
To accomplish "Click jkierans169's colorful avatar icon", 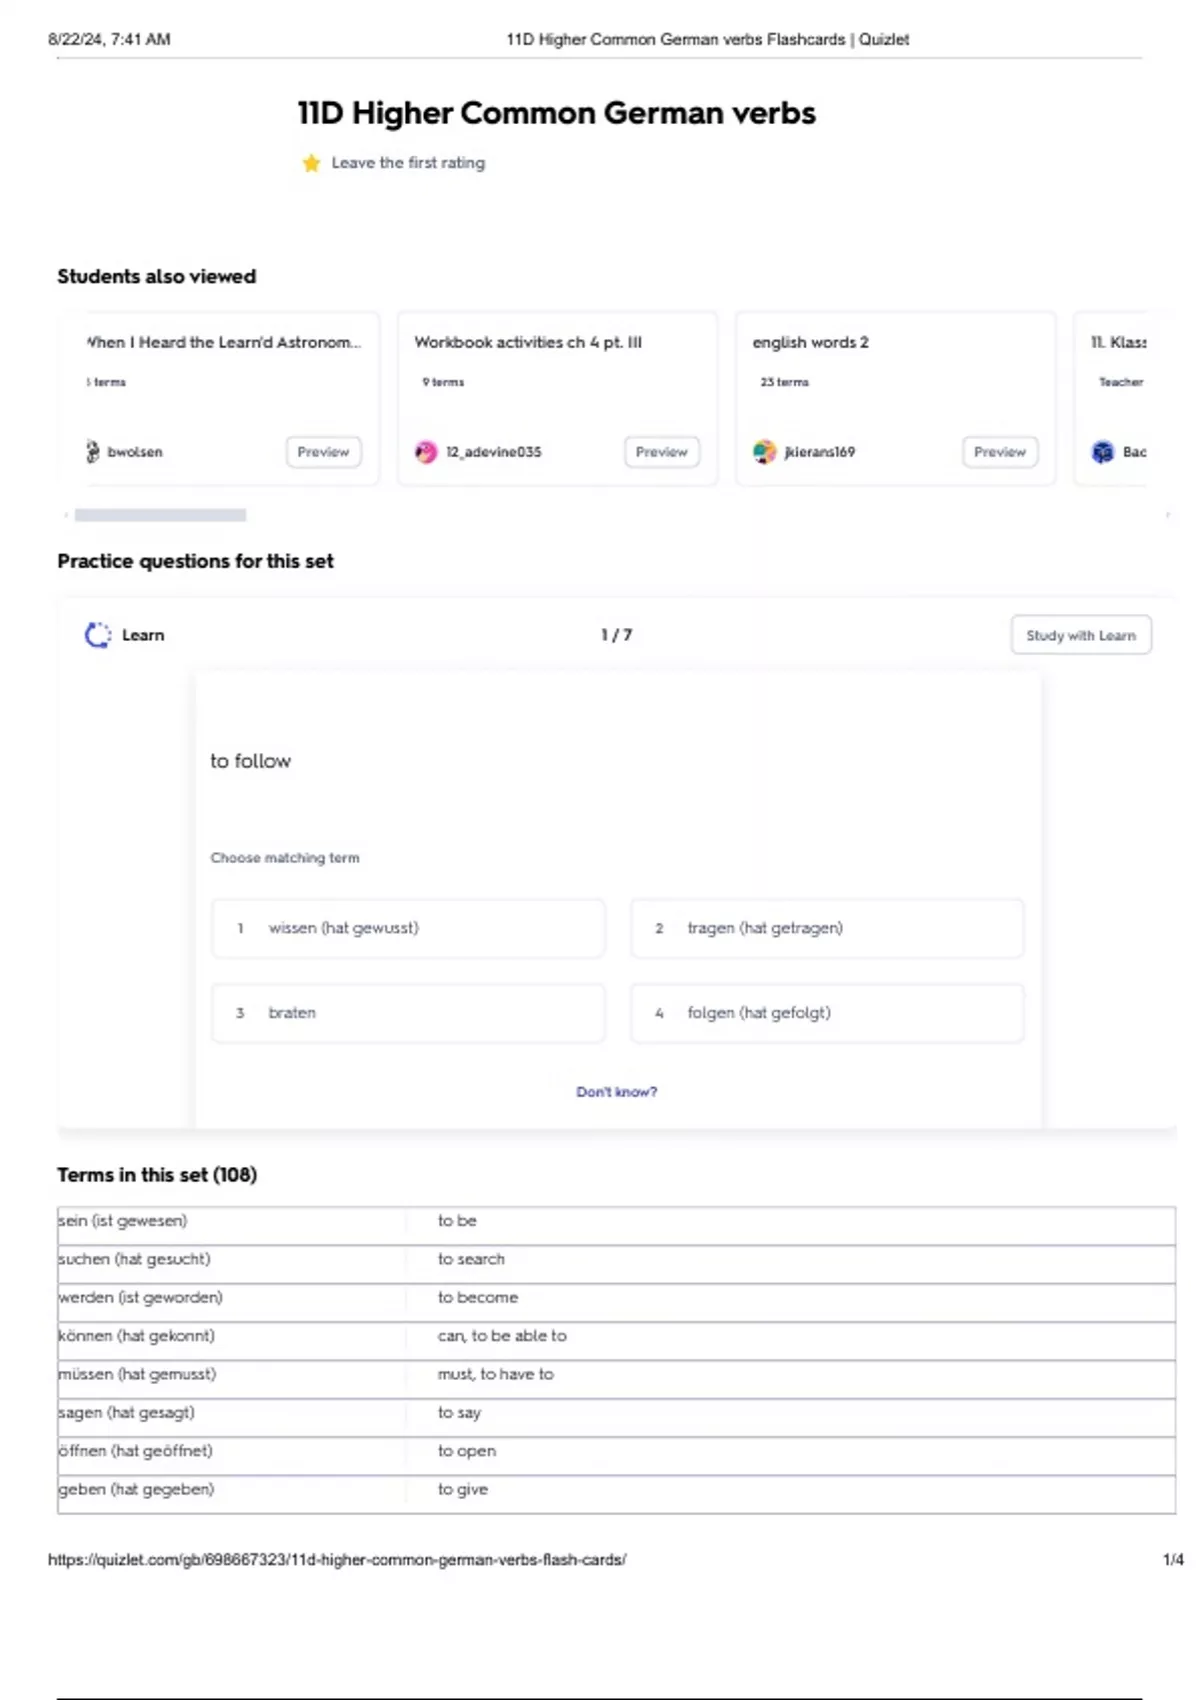I will point(764,452).
